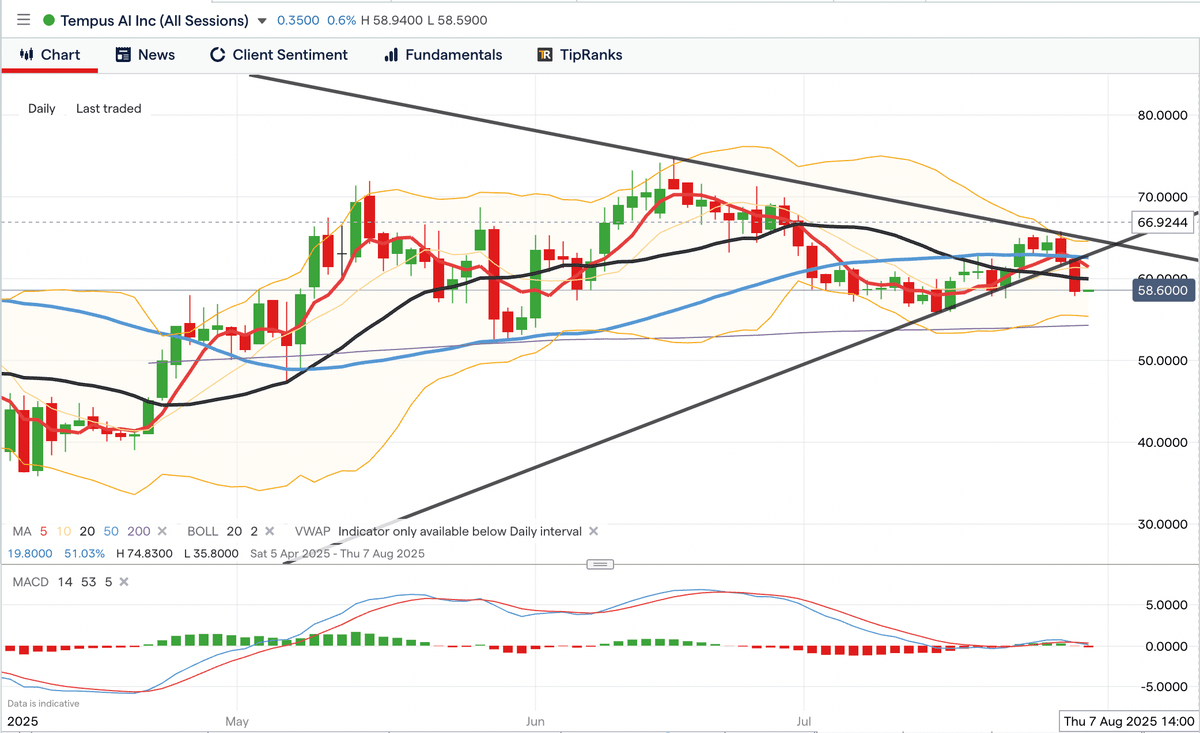Click the Jun label on the time axis
The width and height of the screenshot is (1200, 733).
[x=535, y=721]
